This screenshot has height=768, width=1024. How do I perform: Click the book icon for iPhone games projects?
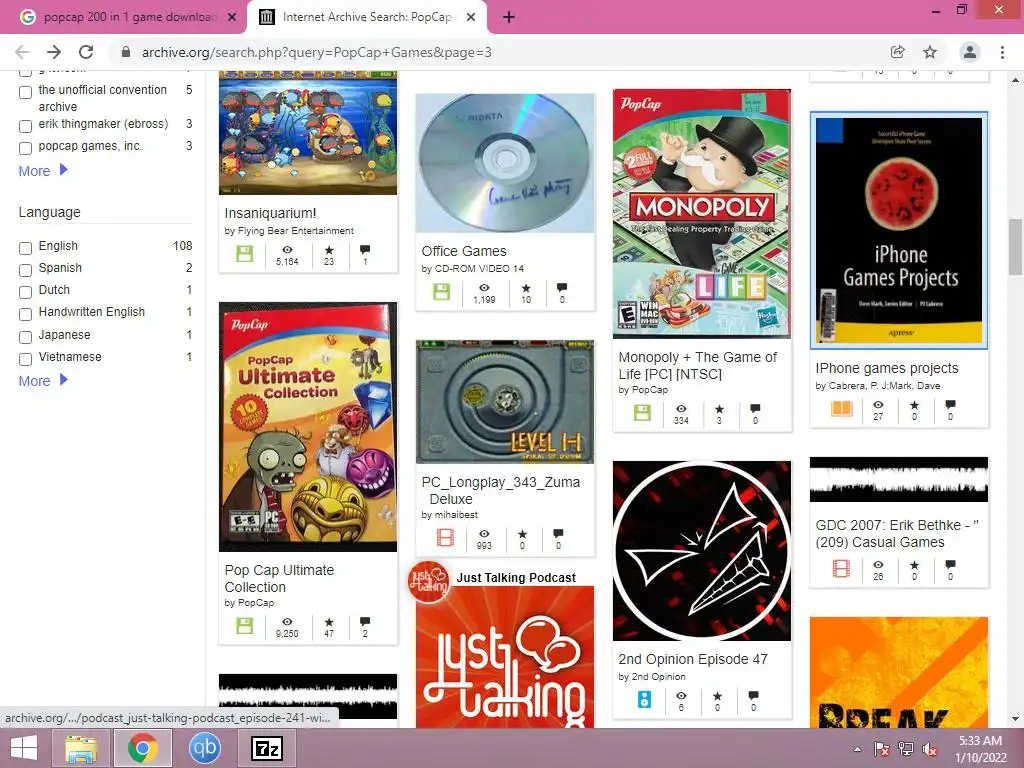(842, 409)
